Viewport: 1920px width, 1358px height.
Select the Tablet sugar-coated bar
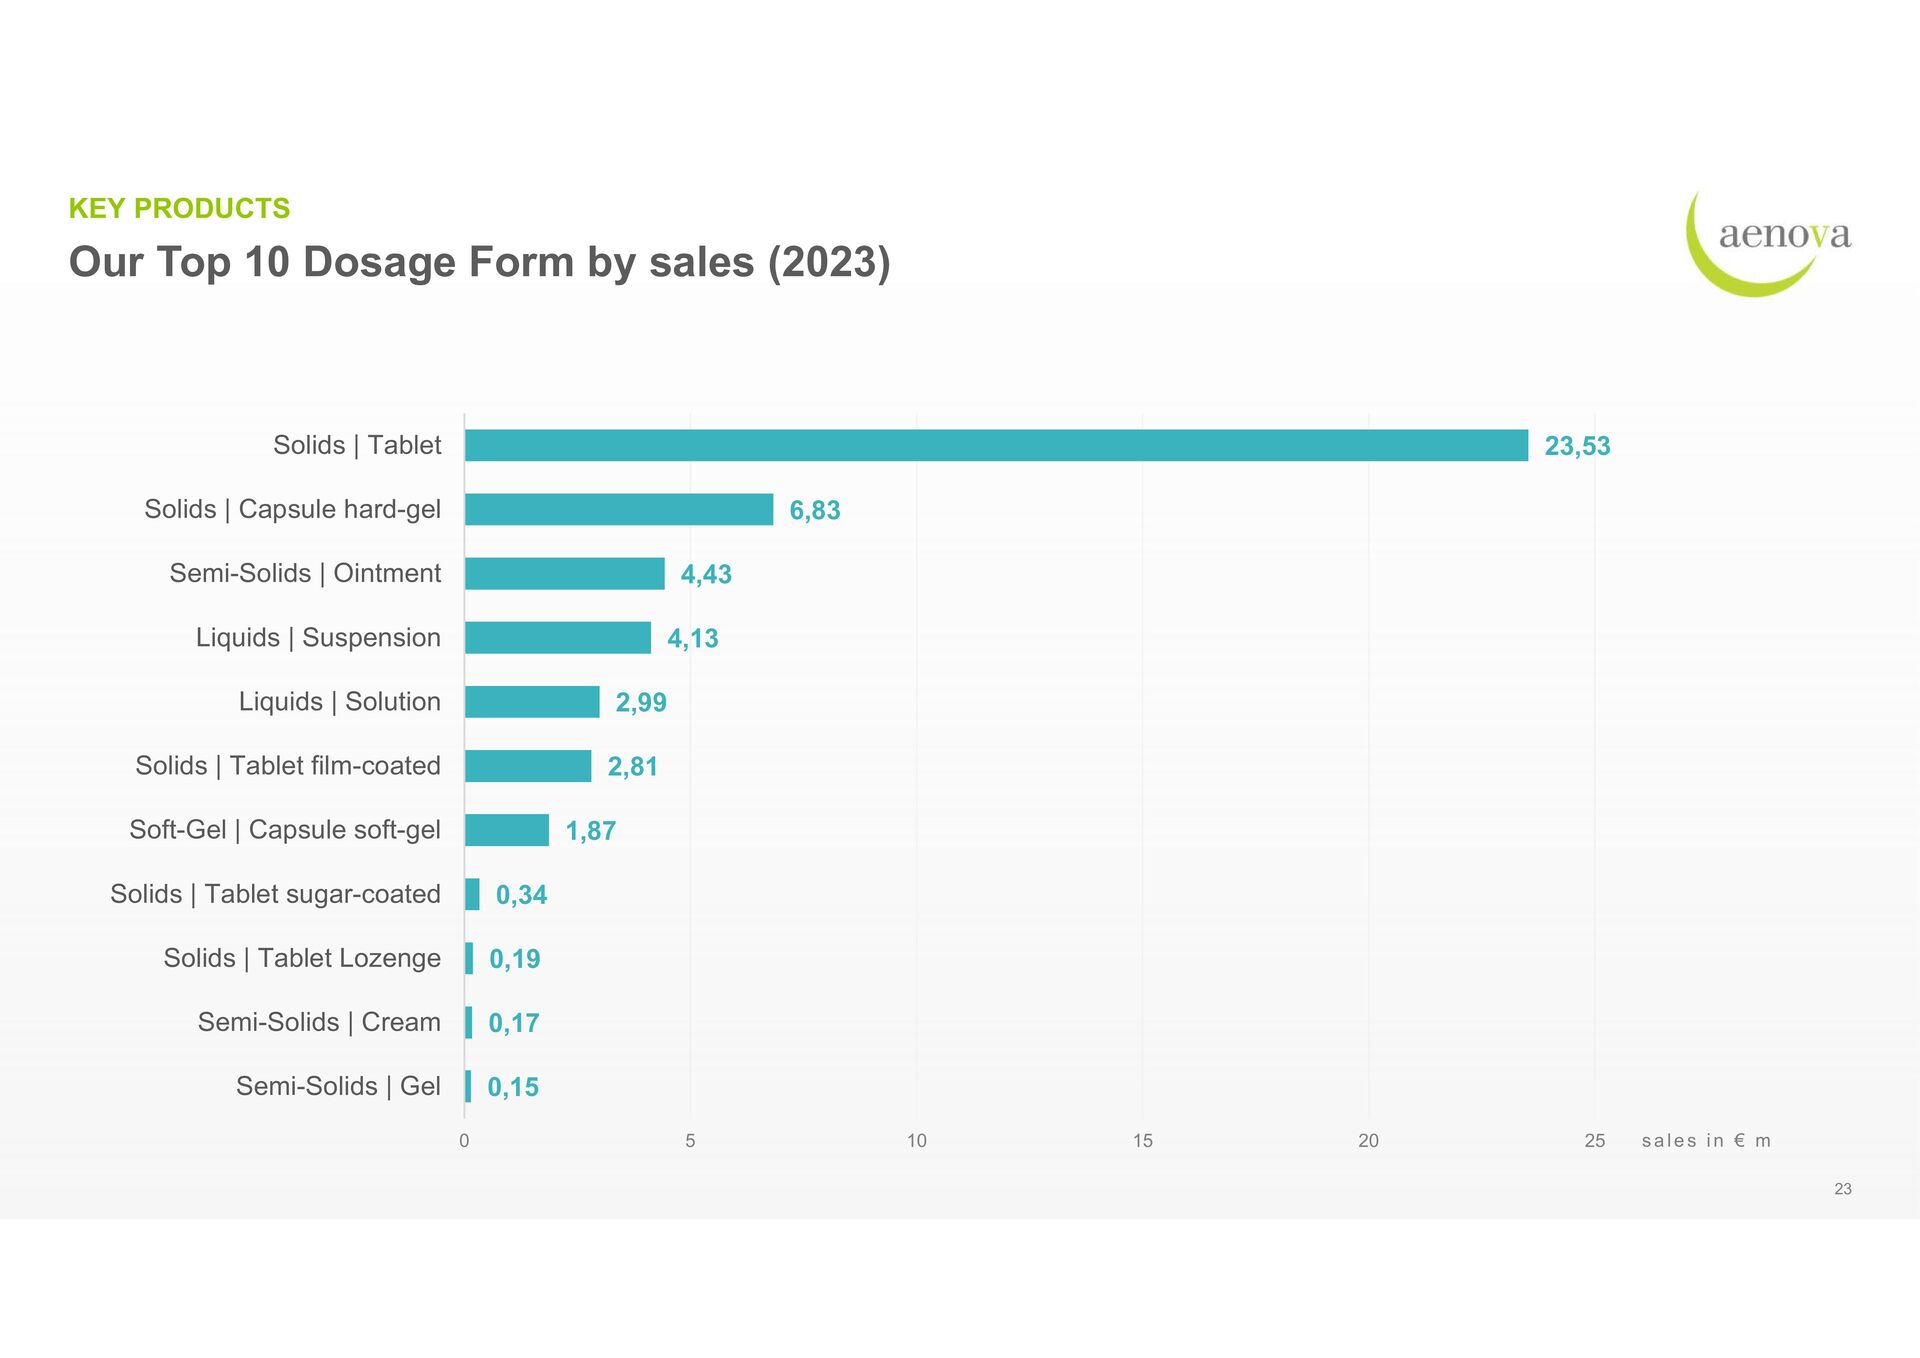point(472,894)
